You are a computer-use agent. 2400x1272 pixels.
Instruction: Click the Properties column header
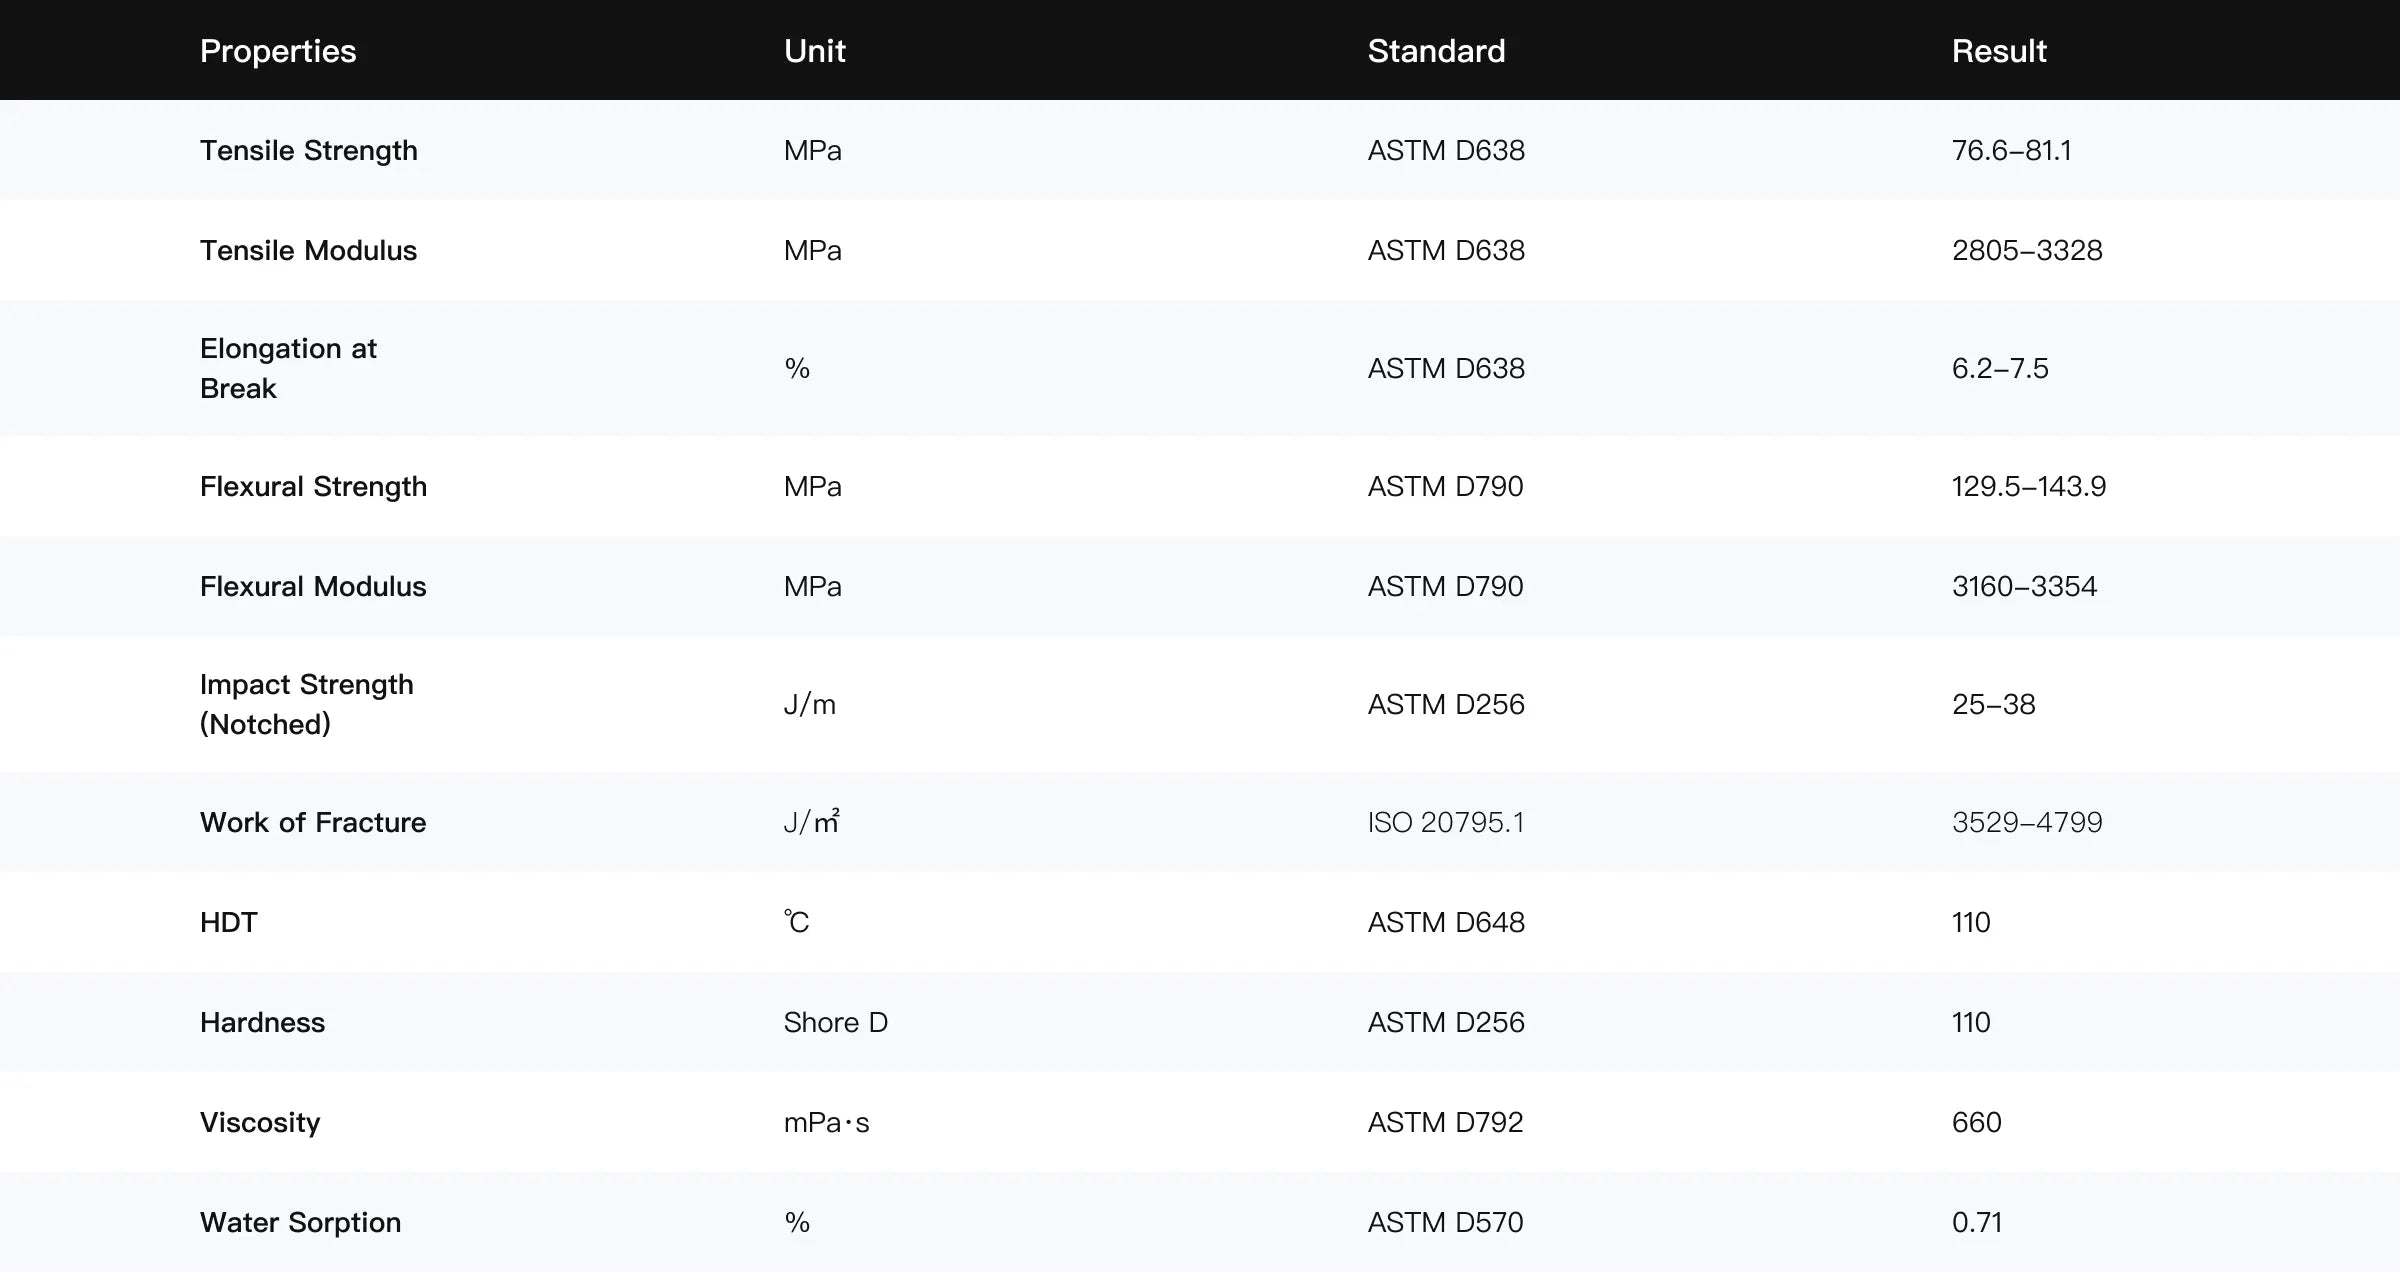[278, 51]
